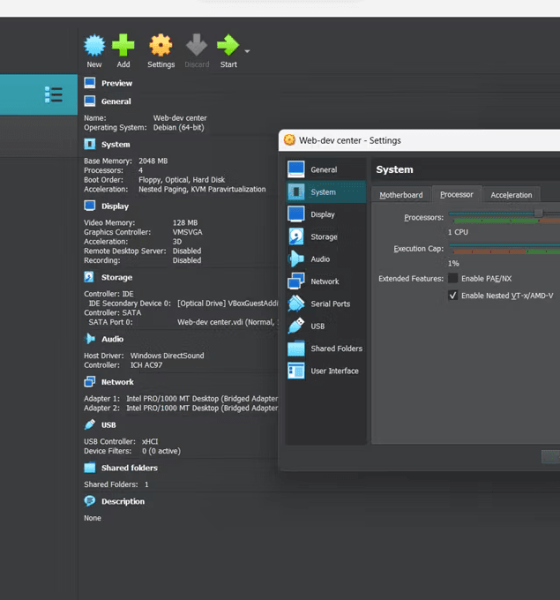The height and width of the screenshot is (600, 560).
Task: Click the 'VMSVGA' graphics controller value
Action: pos(188,232)
